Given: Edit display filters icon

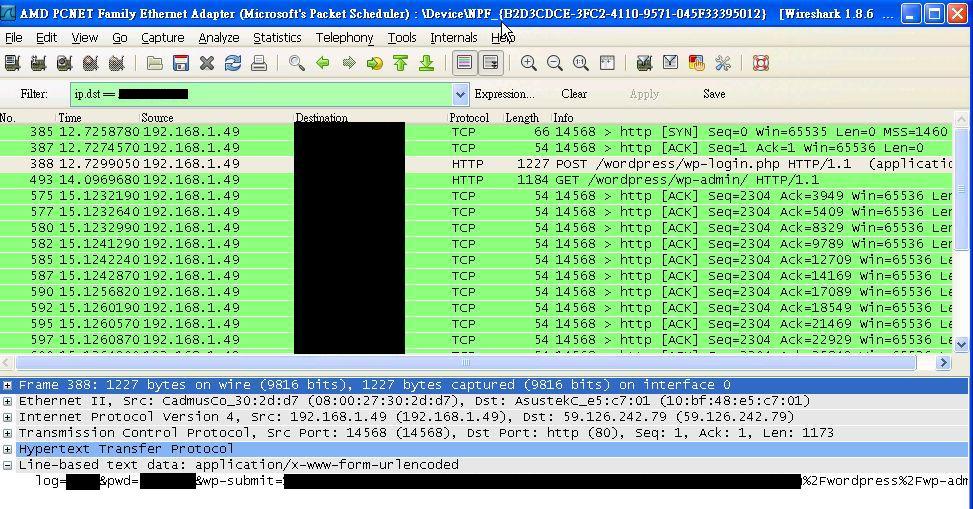Looking at the screenshot, I should click(670, 63).
